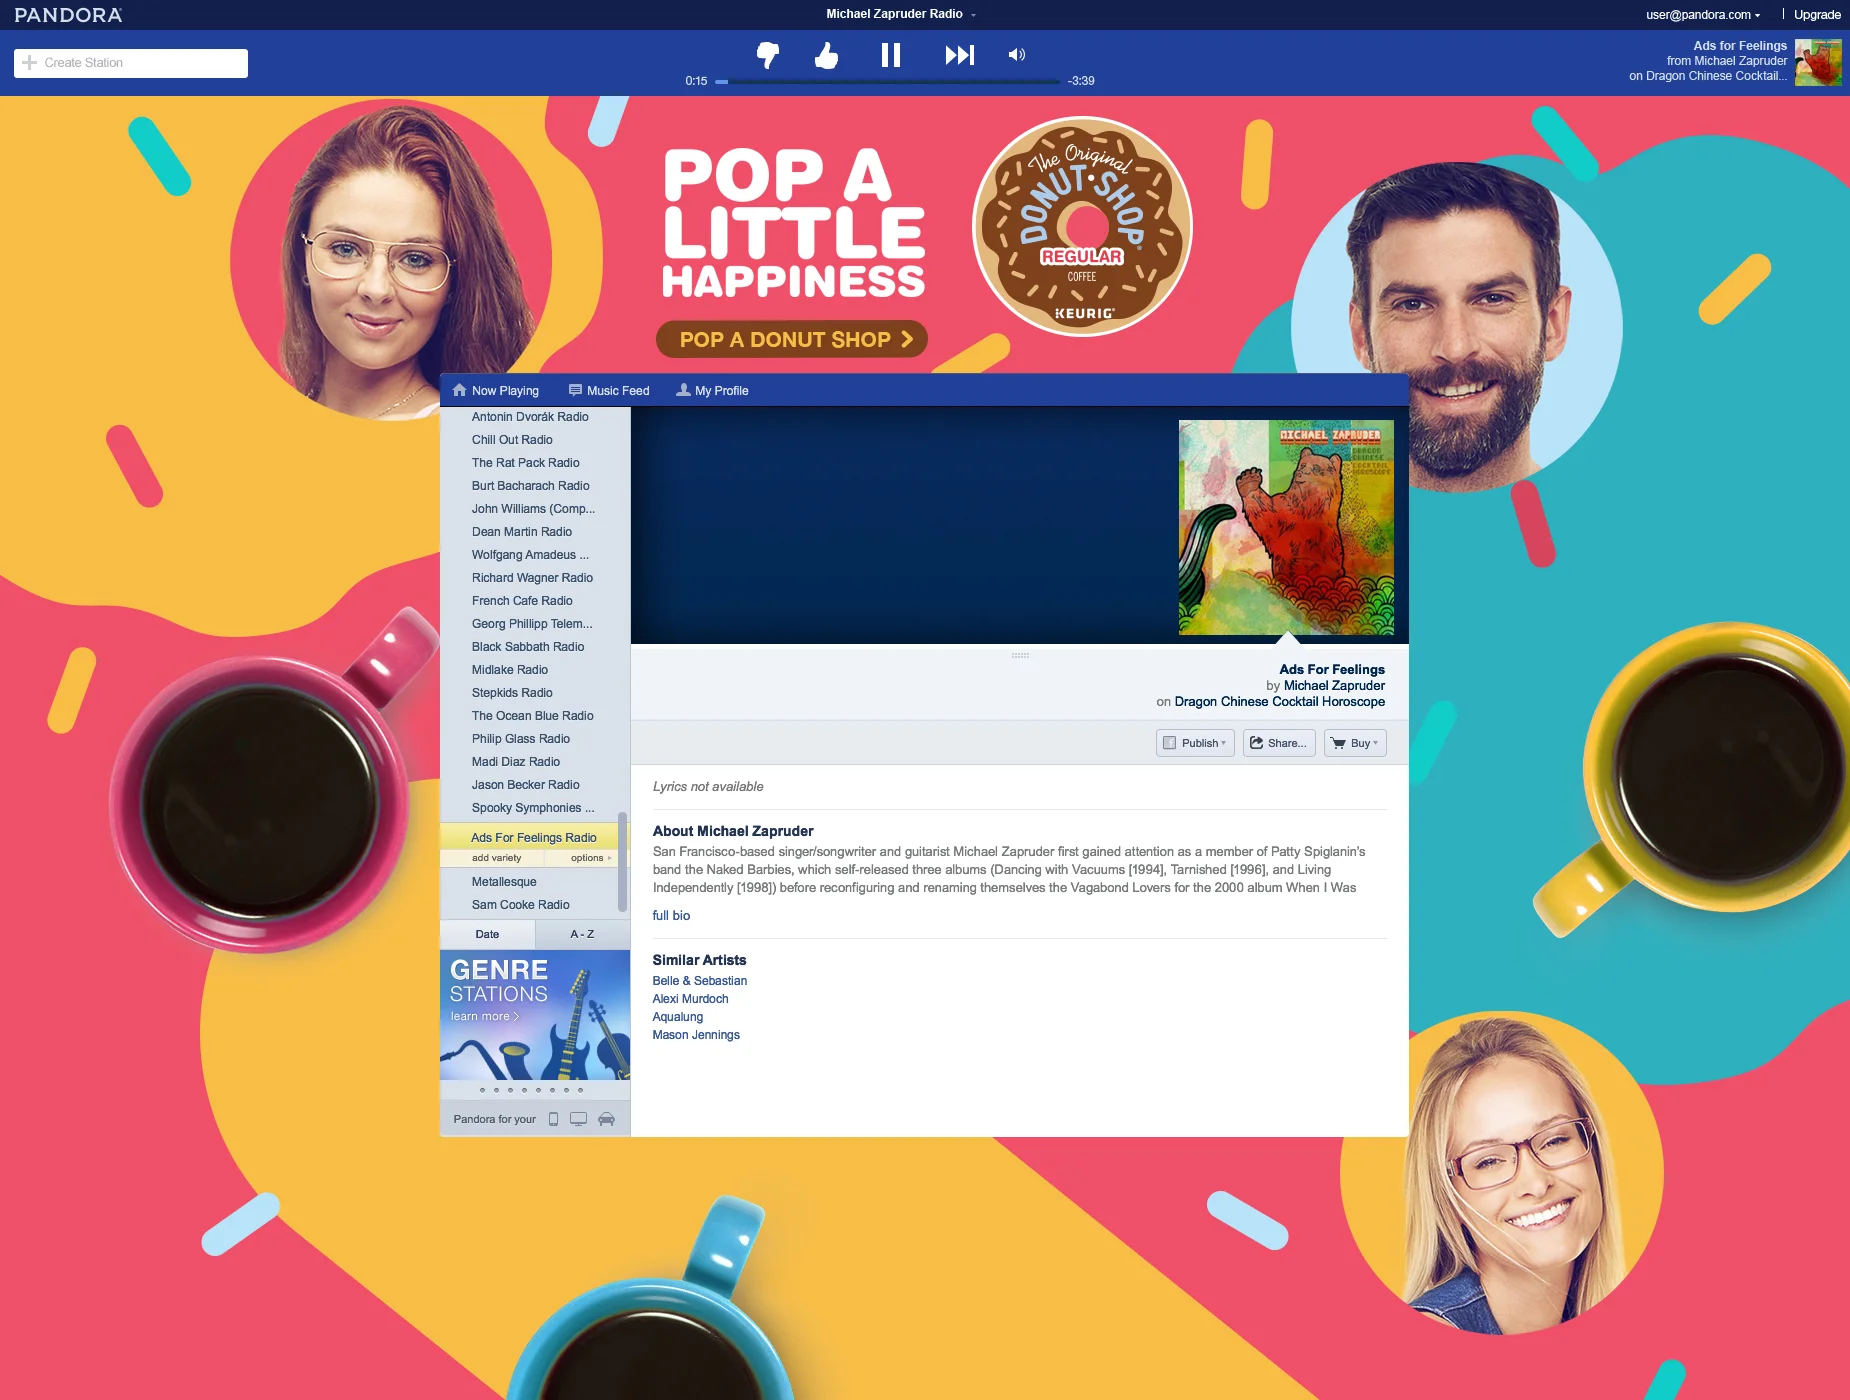Select Madi Diaz Radio station
This screenshot has width=1850, height=1400.
click(515, 762)
